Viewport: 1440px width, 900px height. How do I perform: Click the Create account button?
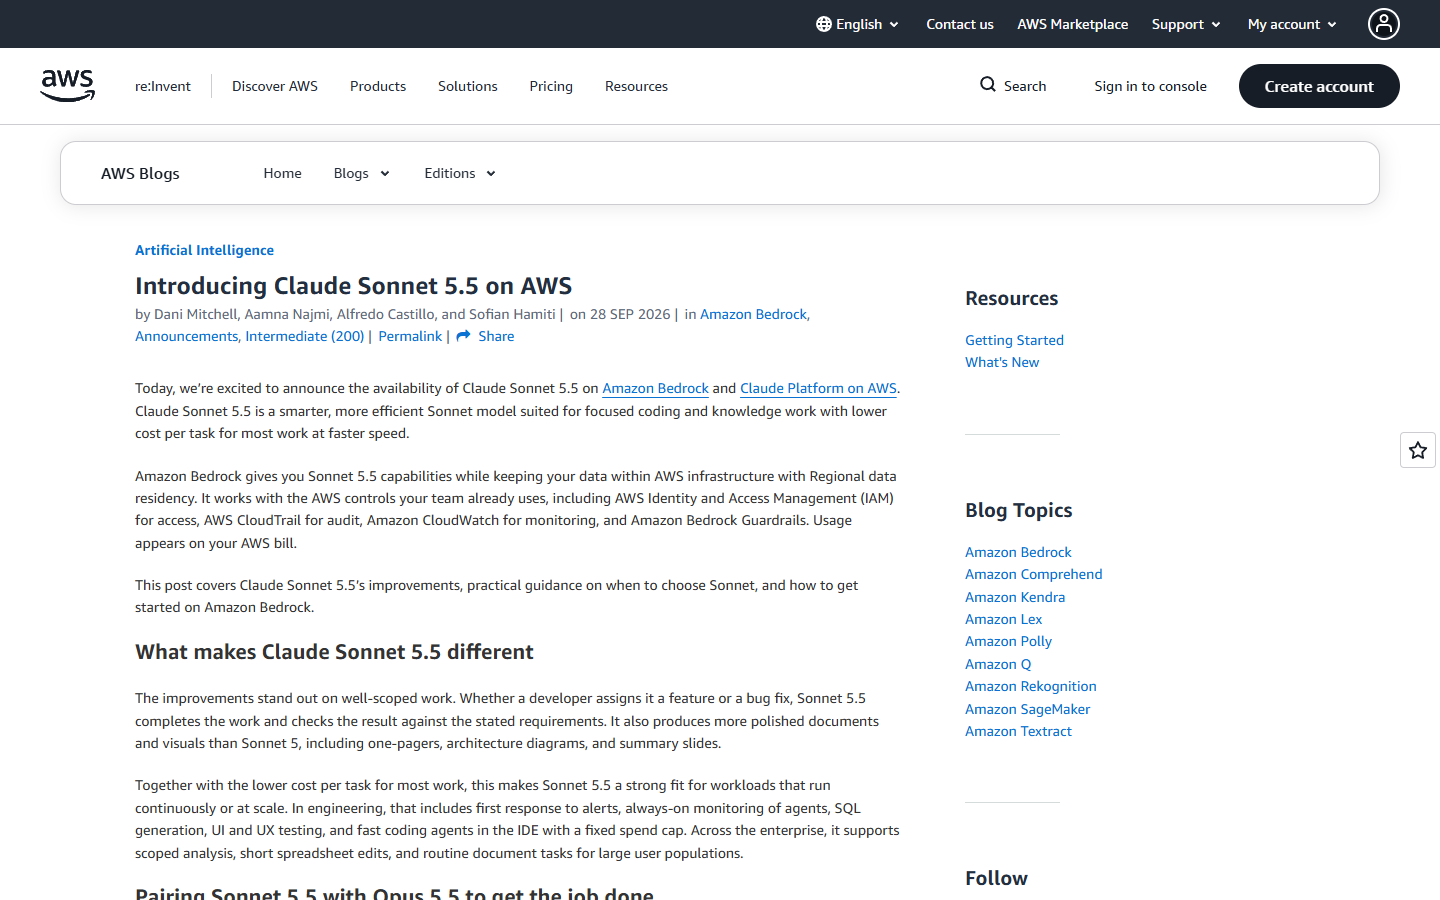coord(1319,86)
